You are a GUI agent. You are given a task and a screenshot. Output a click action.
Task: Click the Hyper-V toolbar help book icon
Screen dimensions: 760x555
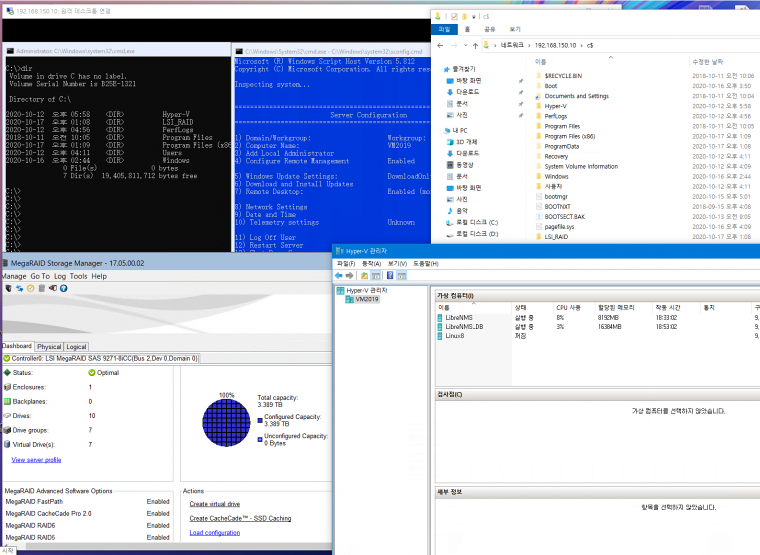coord(390,276)
